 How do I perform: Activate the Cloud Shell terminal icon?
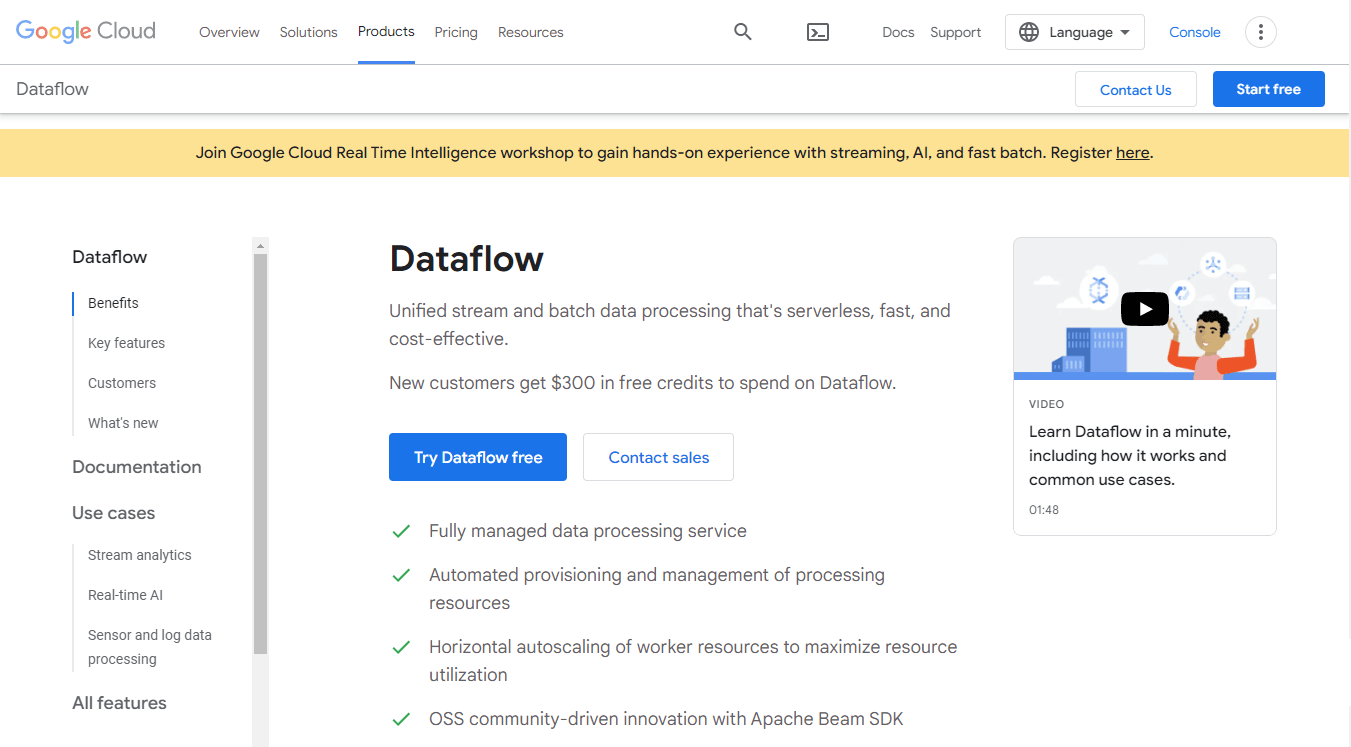[818, 31]
